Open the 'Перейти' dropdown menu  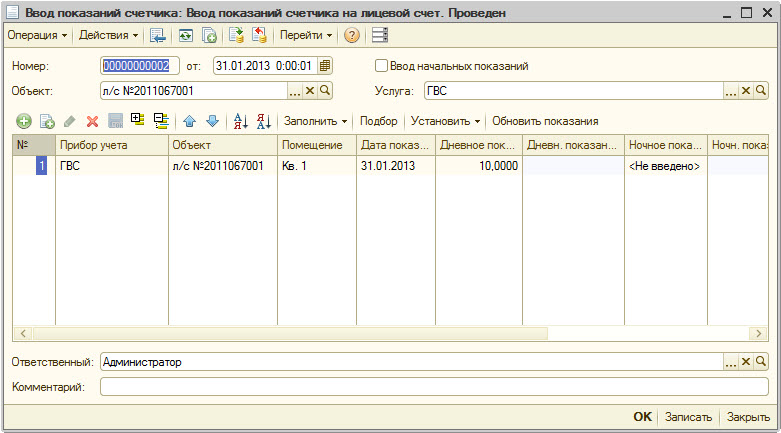click(x=307, y=35)
